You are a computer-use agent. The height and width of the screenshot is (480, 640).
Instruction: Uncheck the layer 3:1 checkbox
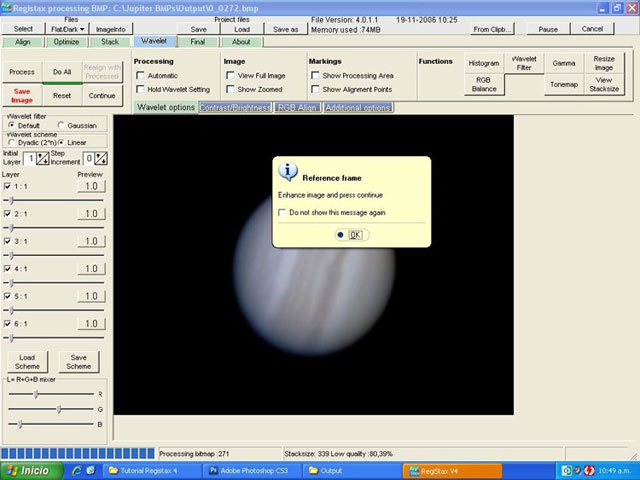pos(8,242)
